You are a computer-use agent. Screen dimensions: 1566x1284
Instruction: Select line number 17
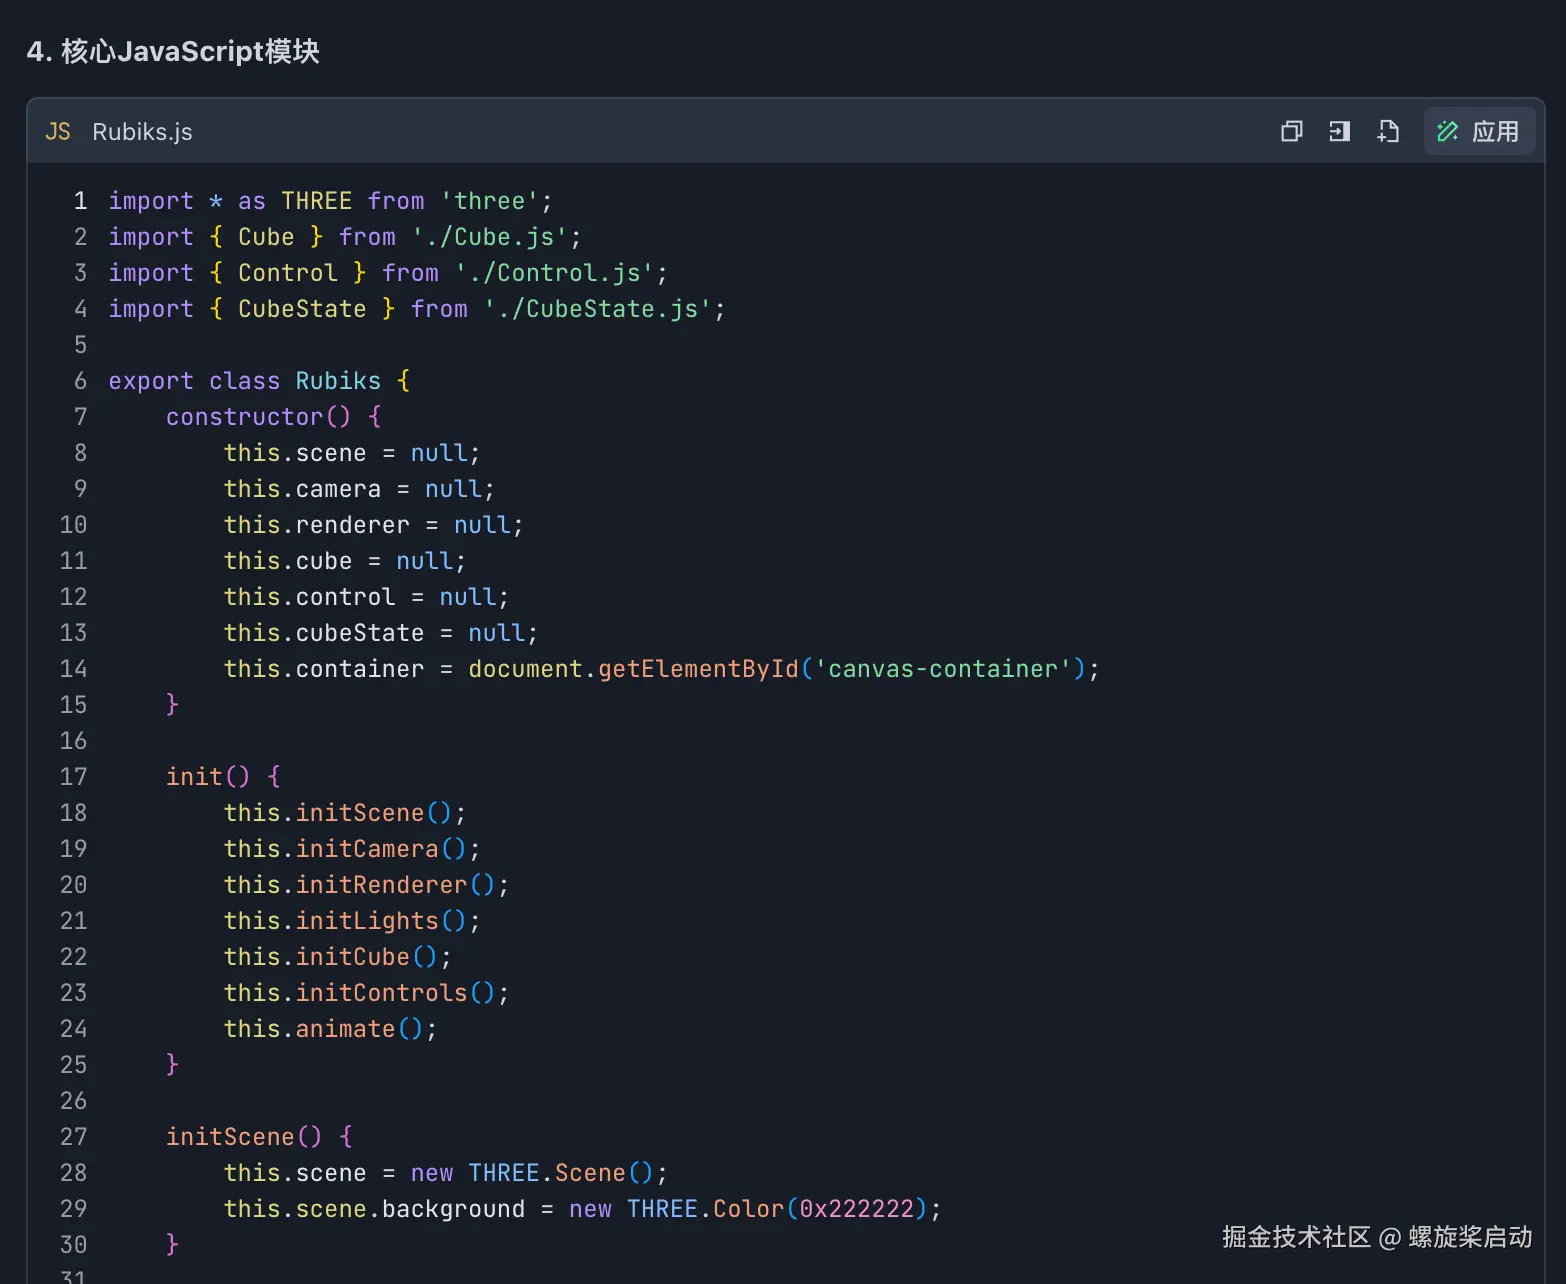click(x=73, y=776)
